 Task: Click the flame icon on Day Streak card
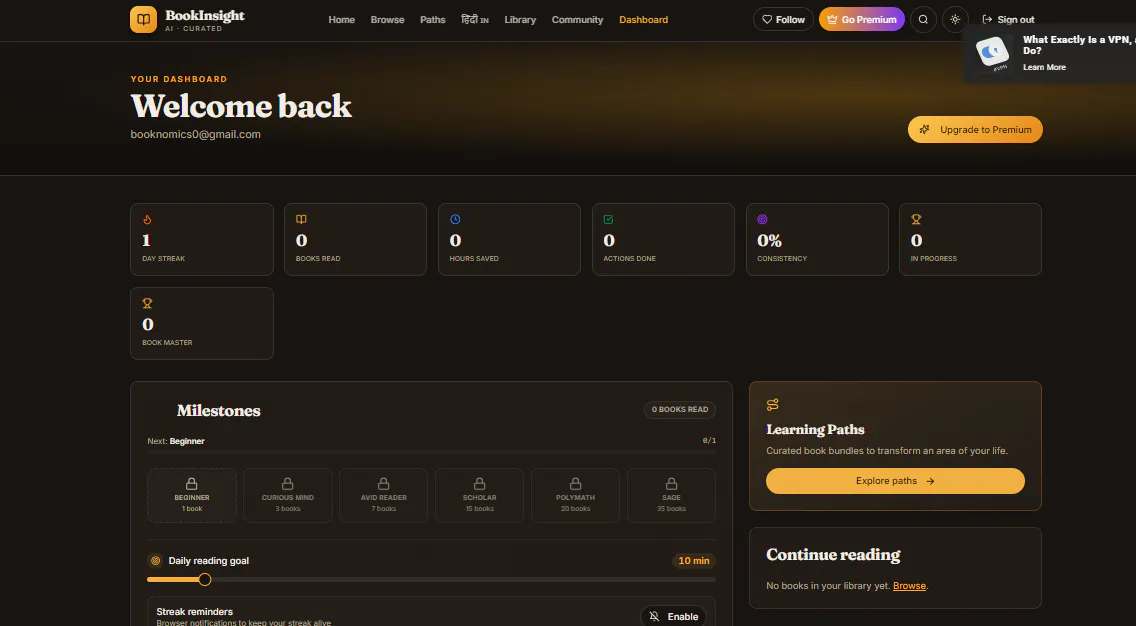[147, 220]
